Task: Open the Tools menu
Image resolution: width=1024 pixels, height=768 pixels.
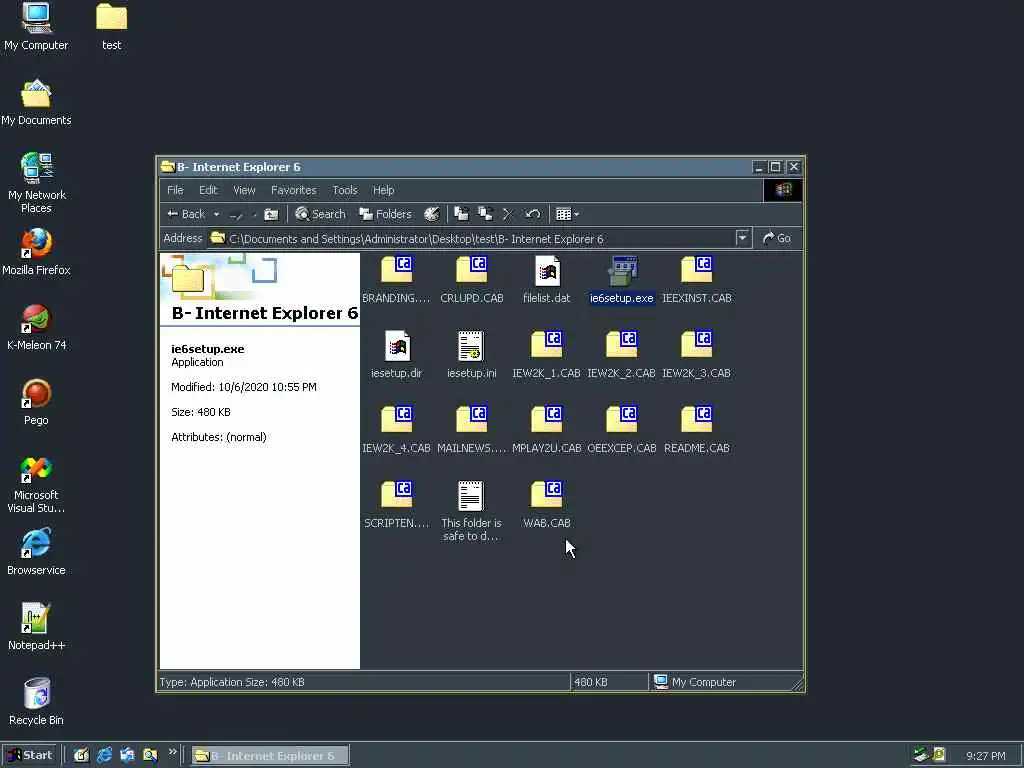Action: point(345,190)
